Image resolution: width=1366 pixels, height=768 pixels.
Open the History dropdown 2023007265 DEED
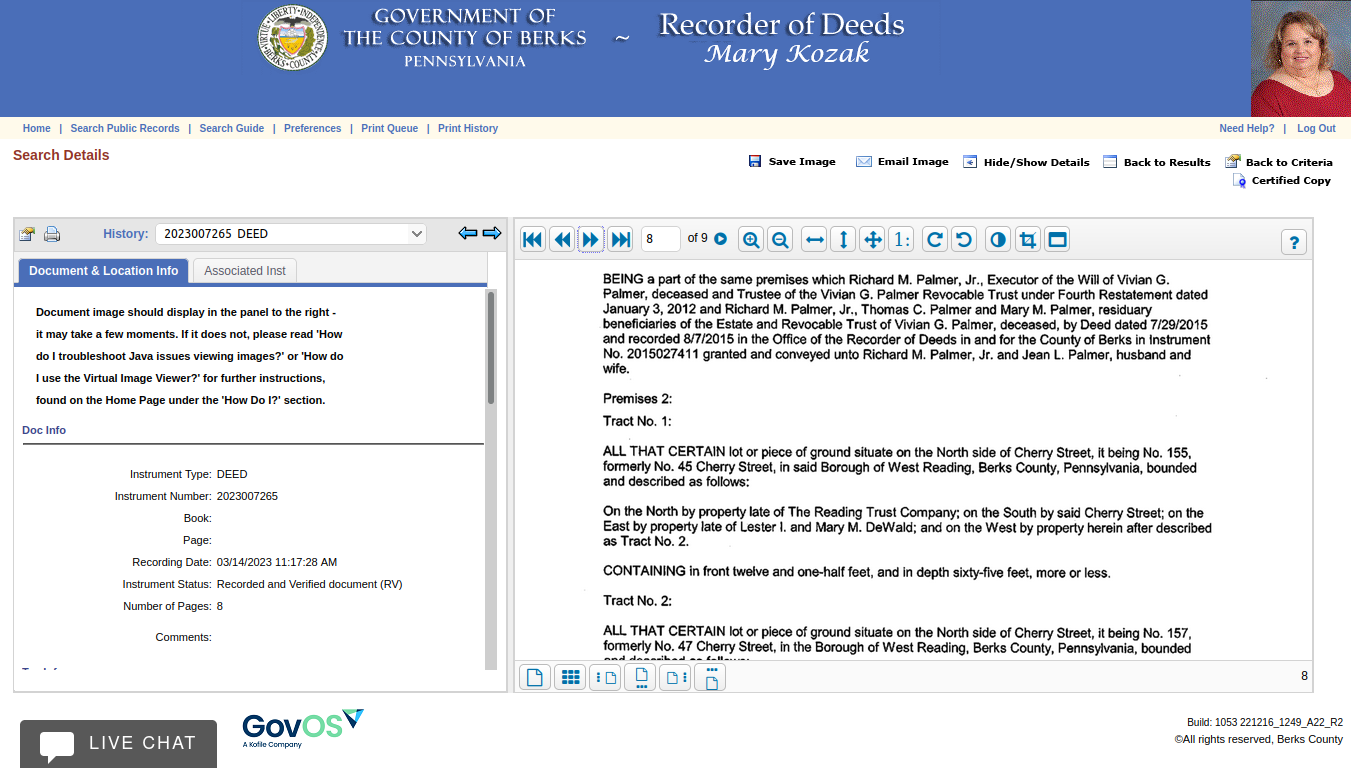click(x=291, y=234)
